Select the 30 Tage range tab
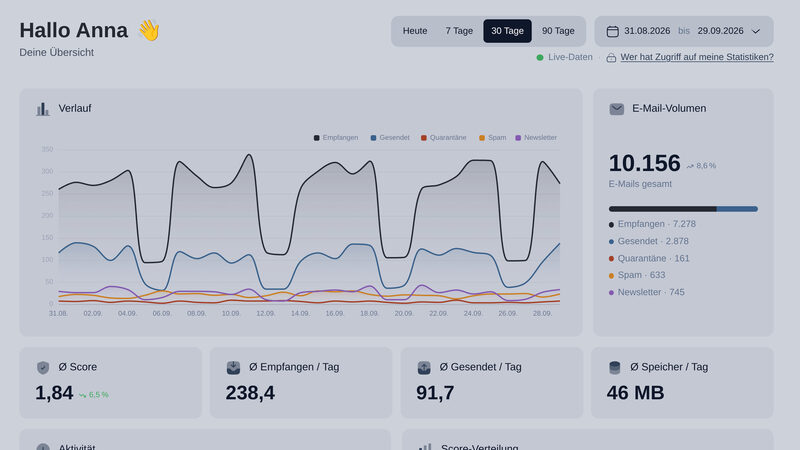The image size is (800, 450). click(x=507, y=31)
